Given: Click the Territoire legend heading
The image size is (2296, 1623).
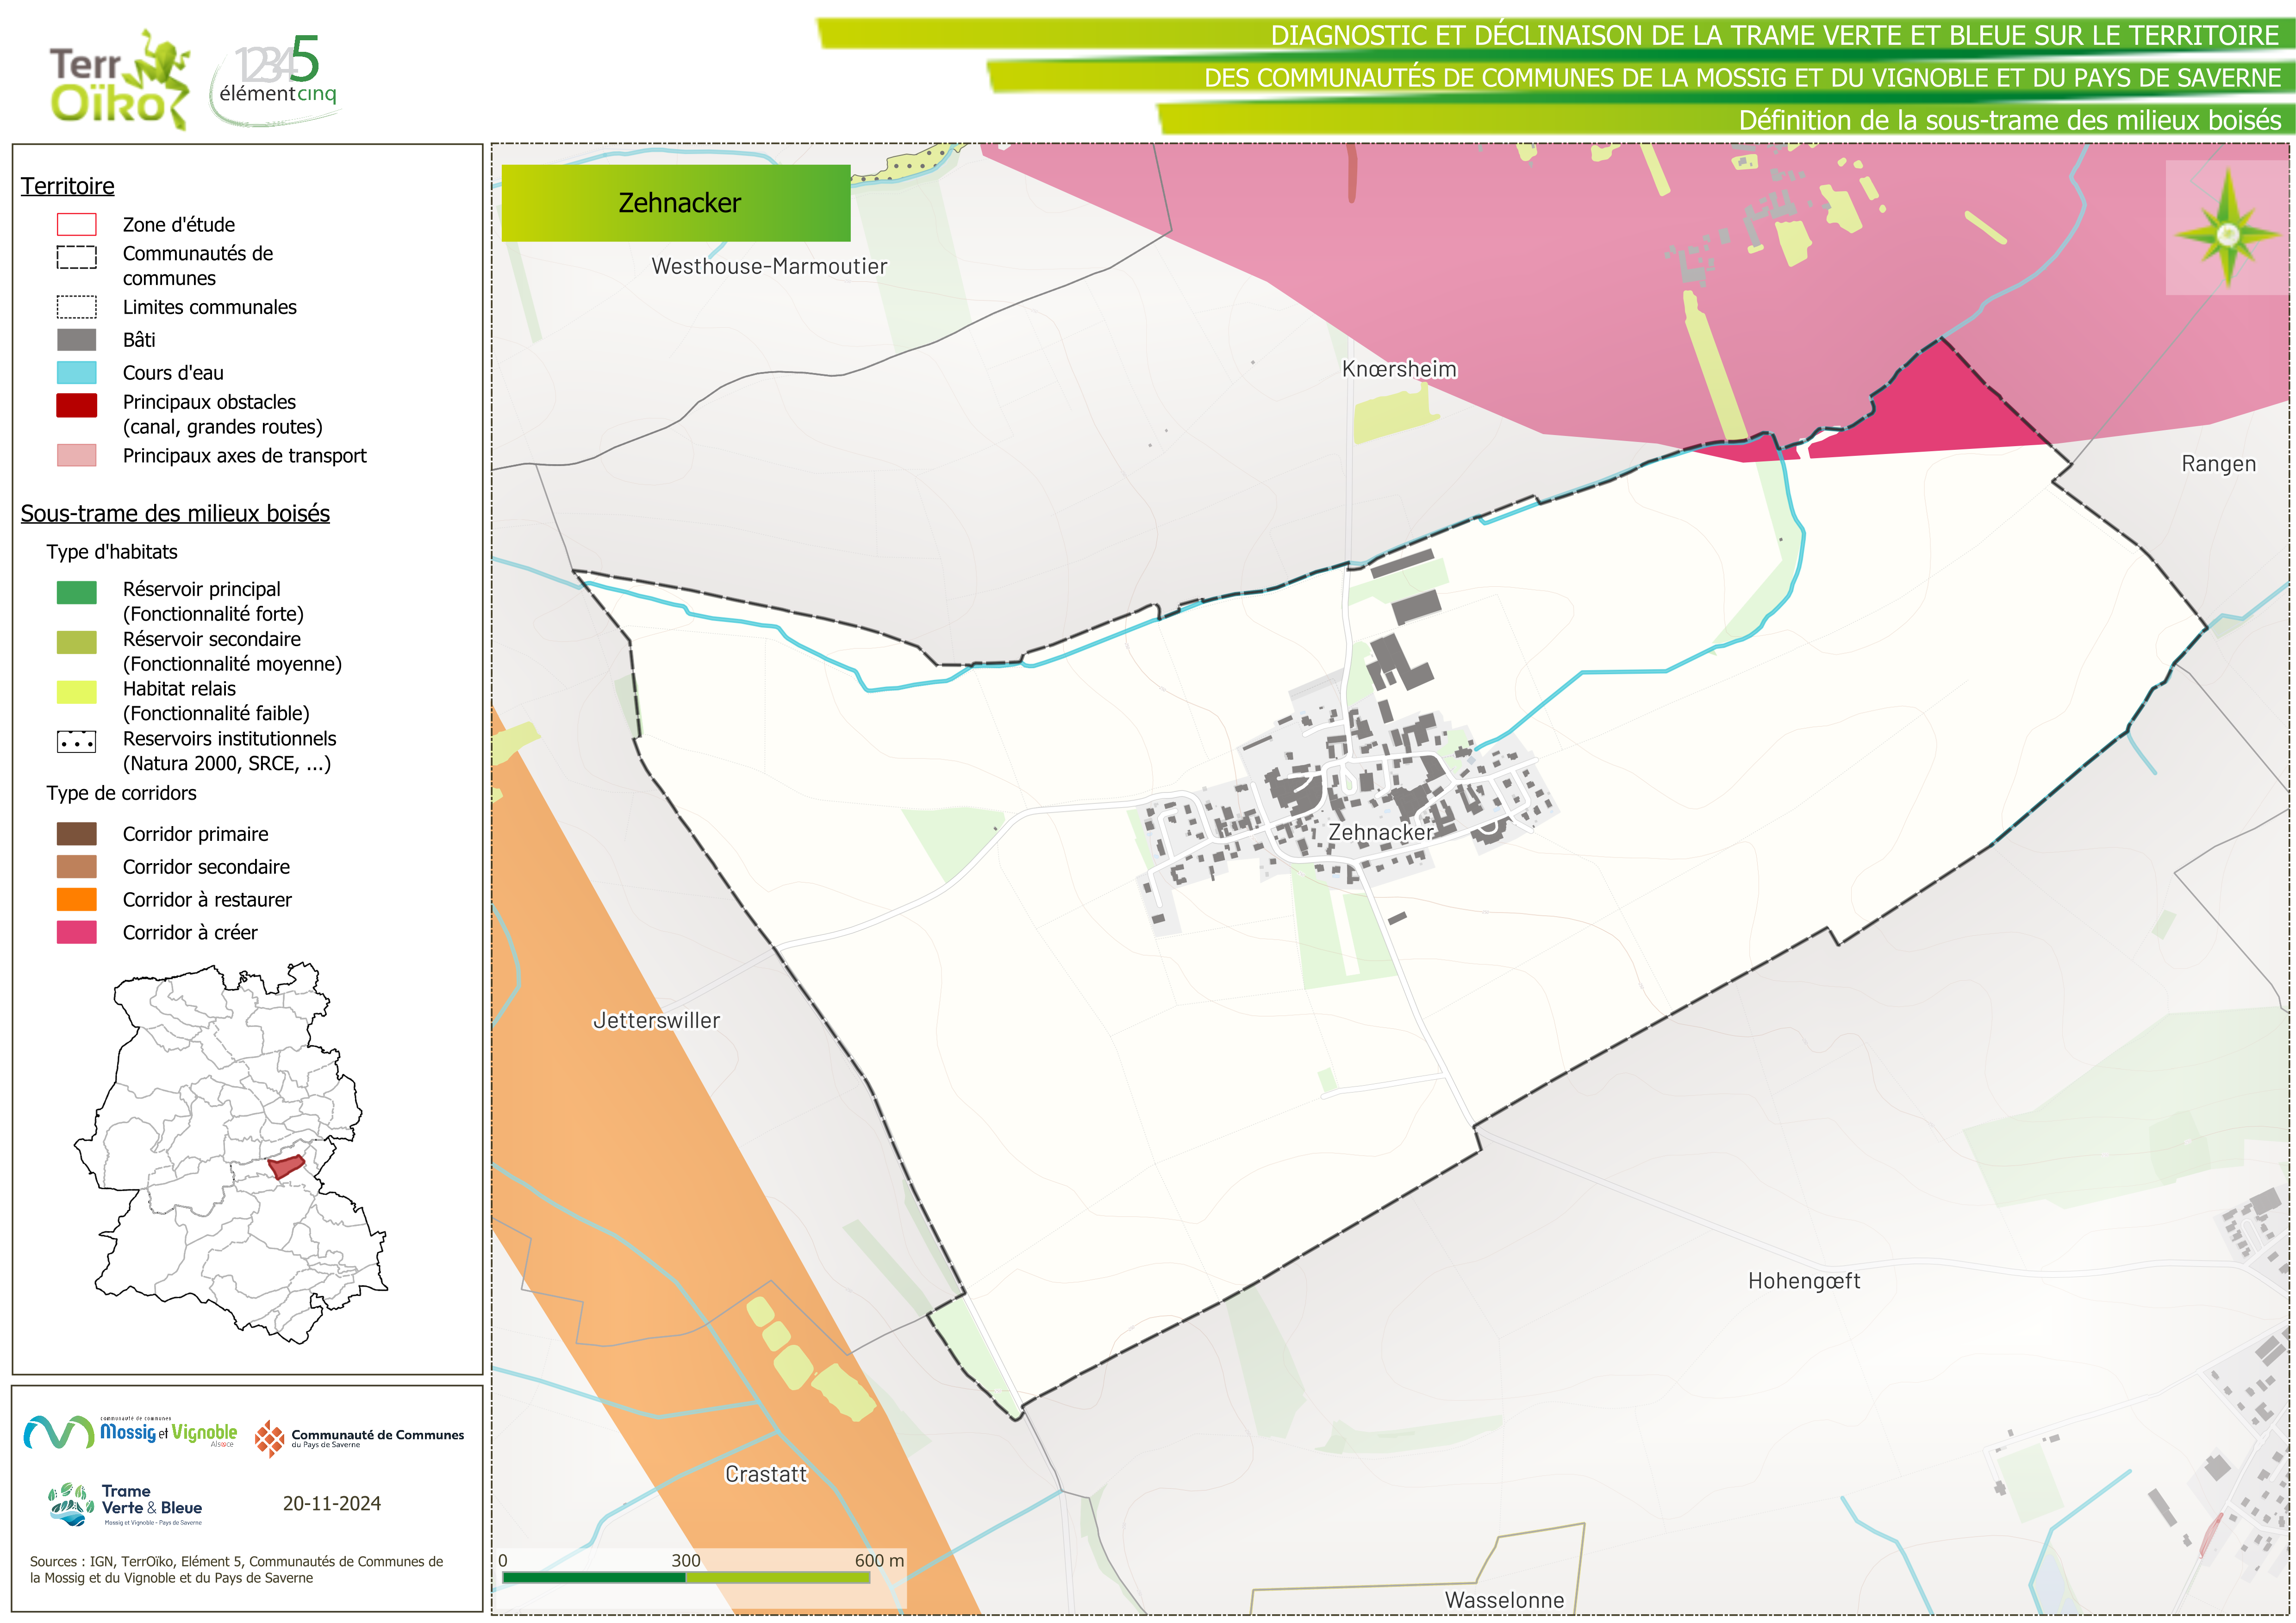Looking at the screenshot, I should [68, 186].
